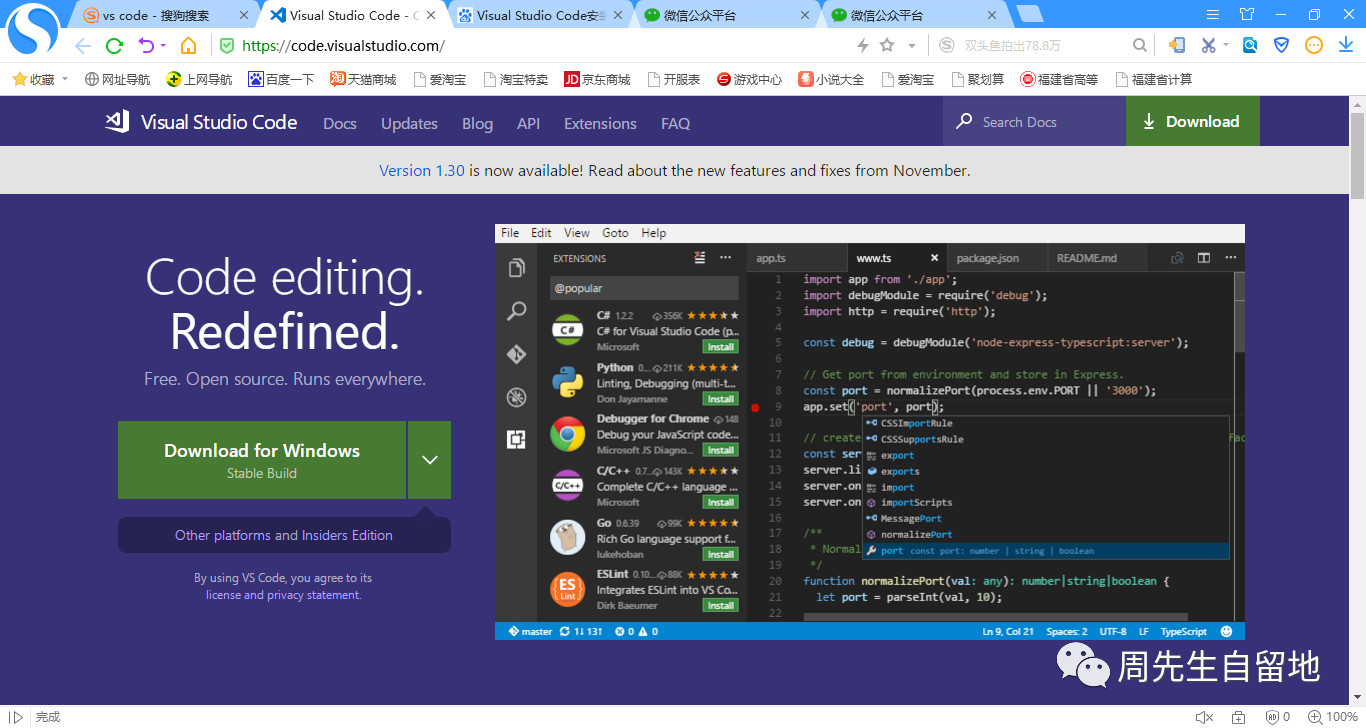Expand the download options arrow beside Download for Windows
Image resolution: width=1366 pixels, height=728 pixels.
tap(430, 460)
